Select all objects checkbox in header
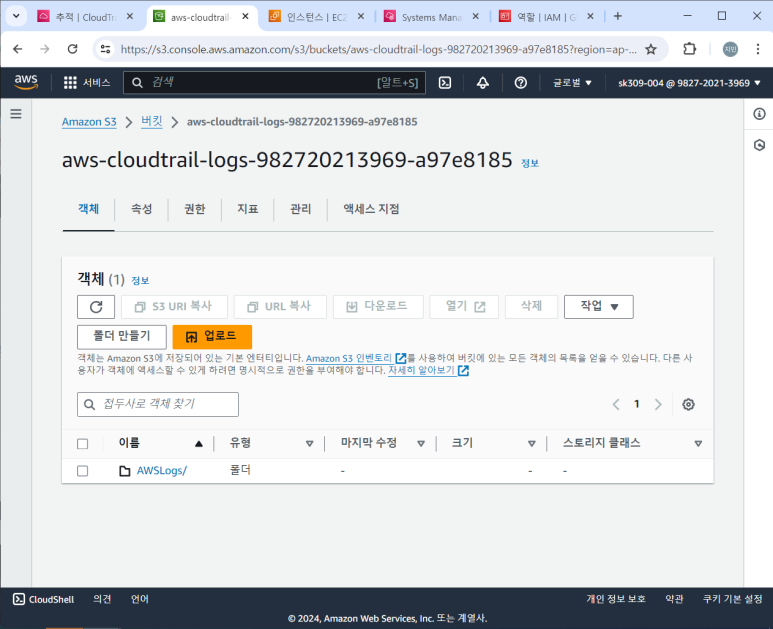The height and width of the screenshot is (629, 773). 82,444
